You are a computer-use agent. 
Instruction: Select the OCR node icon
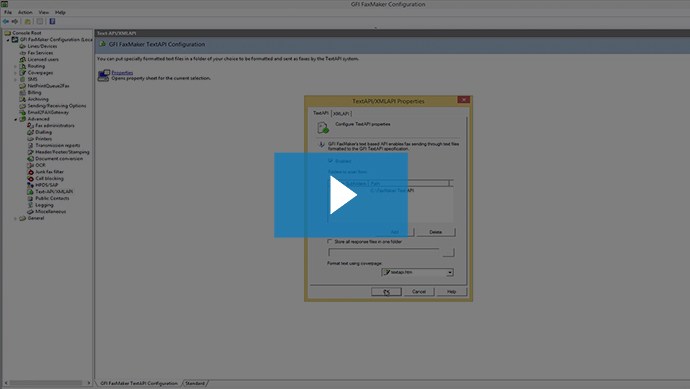30,165
